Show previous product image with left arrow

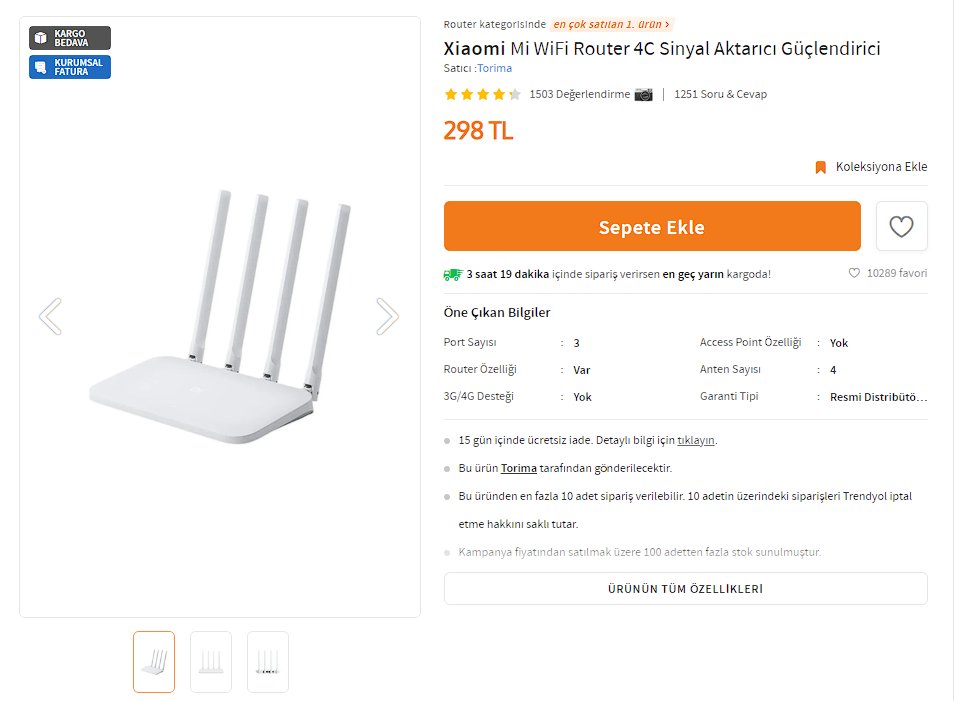[51, 316]
